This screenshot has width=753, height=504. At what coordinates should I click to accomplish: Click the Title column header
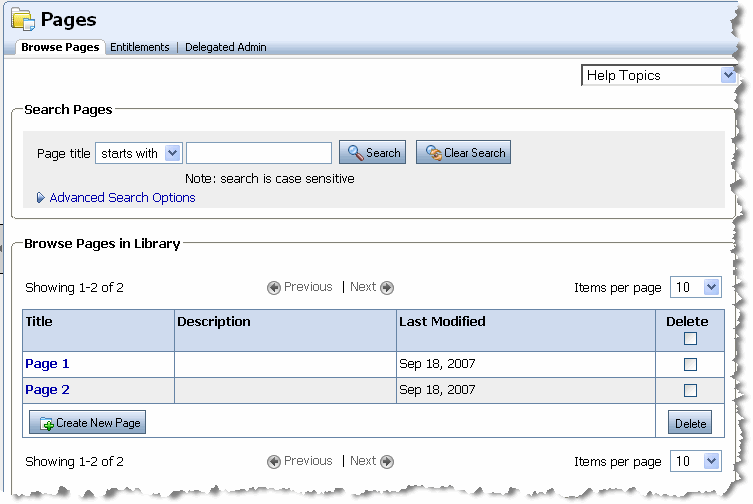[x=98, y=330]
